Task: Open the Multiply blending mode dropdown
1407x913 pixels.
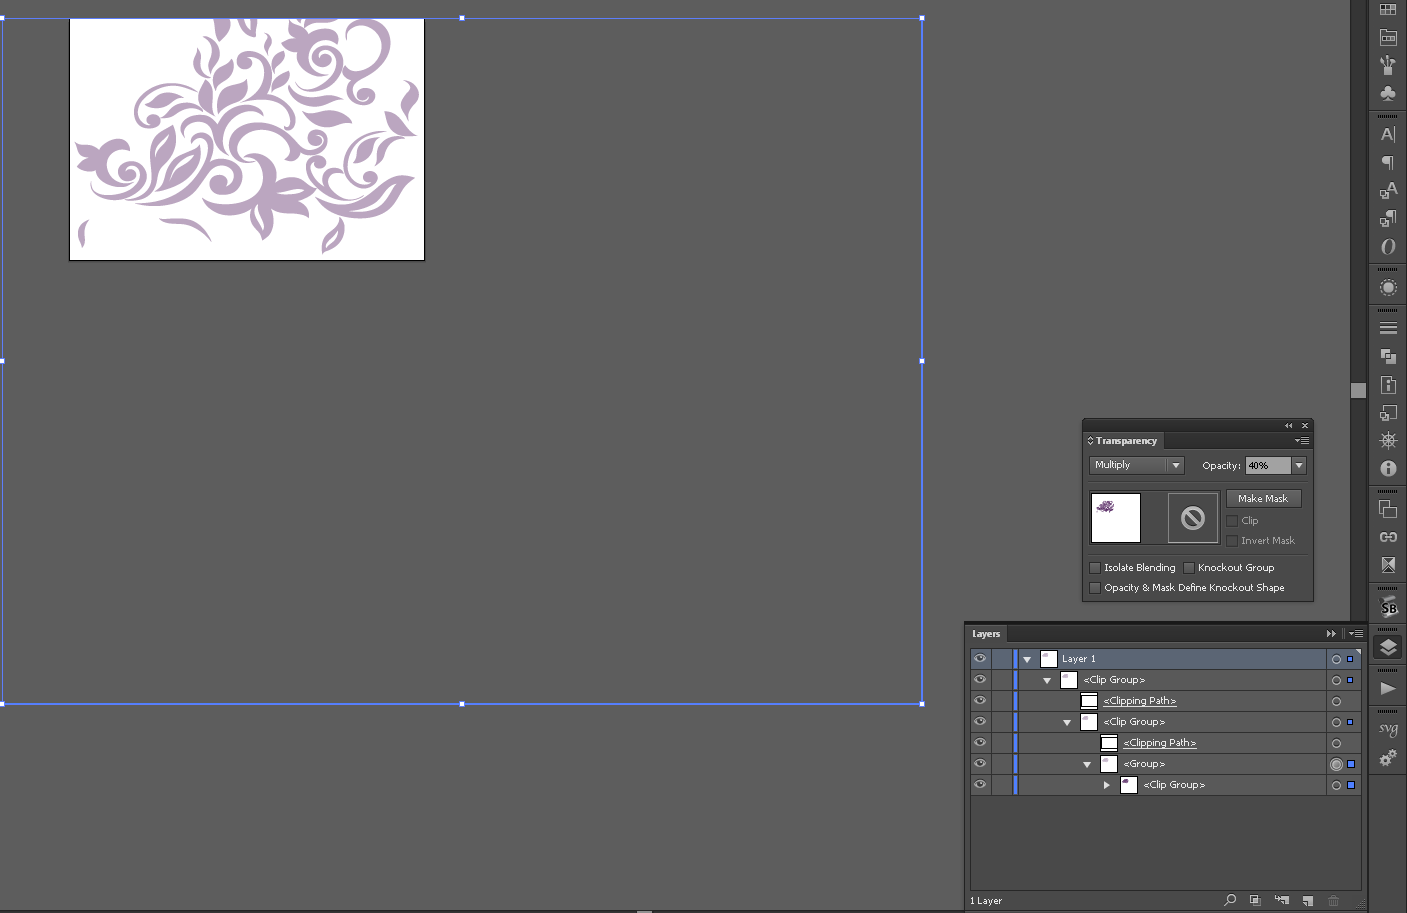Action: 1137,465
